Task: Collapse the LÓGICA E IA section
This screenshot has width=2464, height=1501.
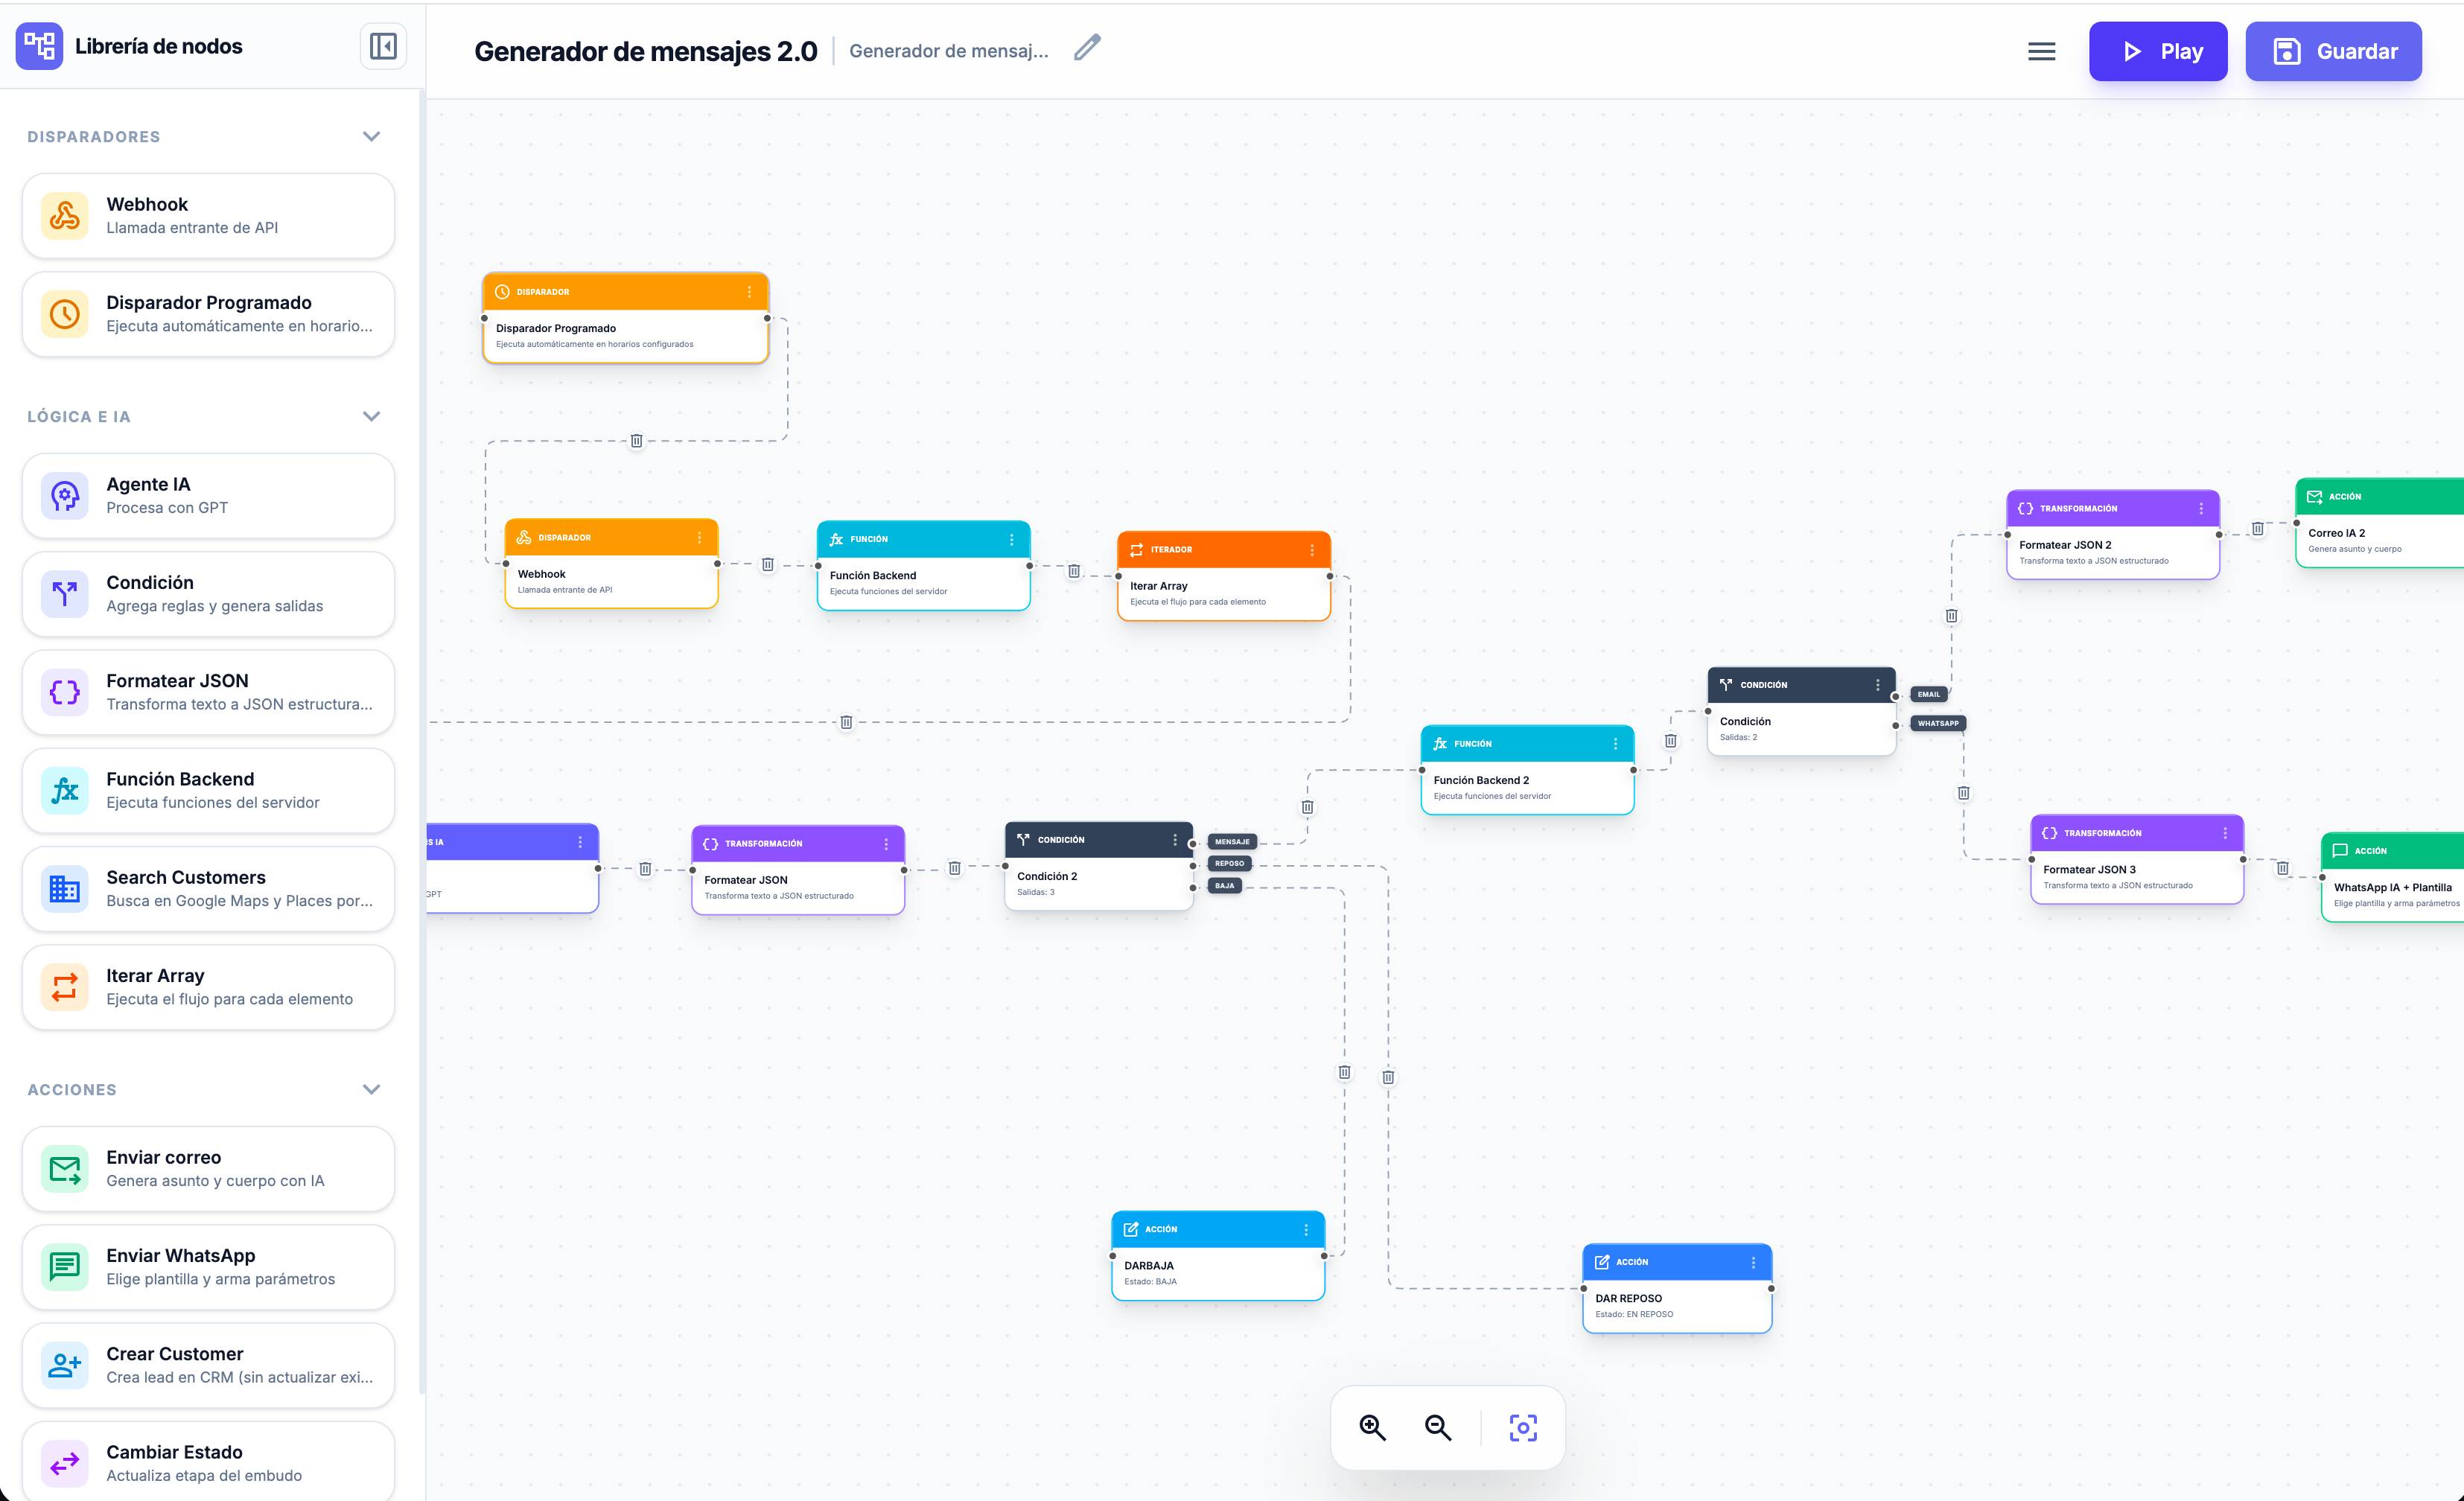Action: coord(371,416)
